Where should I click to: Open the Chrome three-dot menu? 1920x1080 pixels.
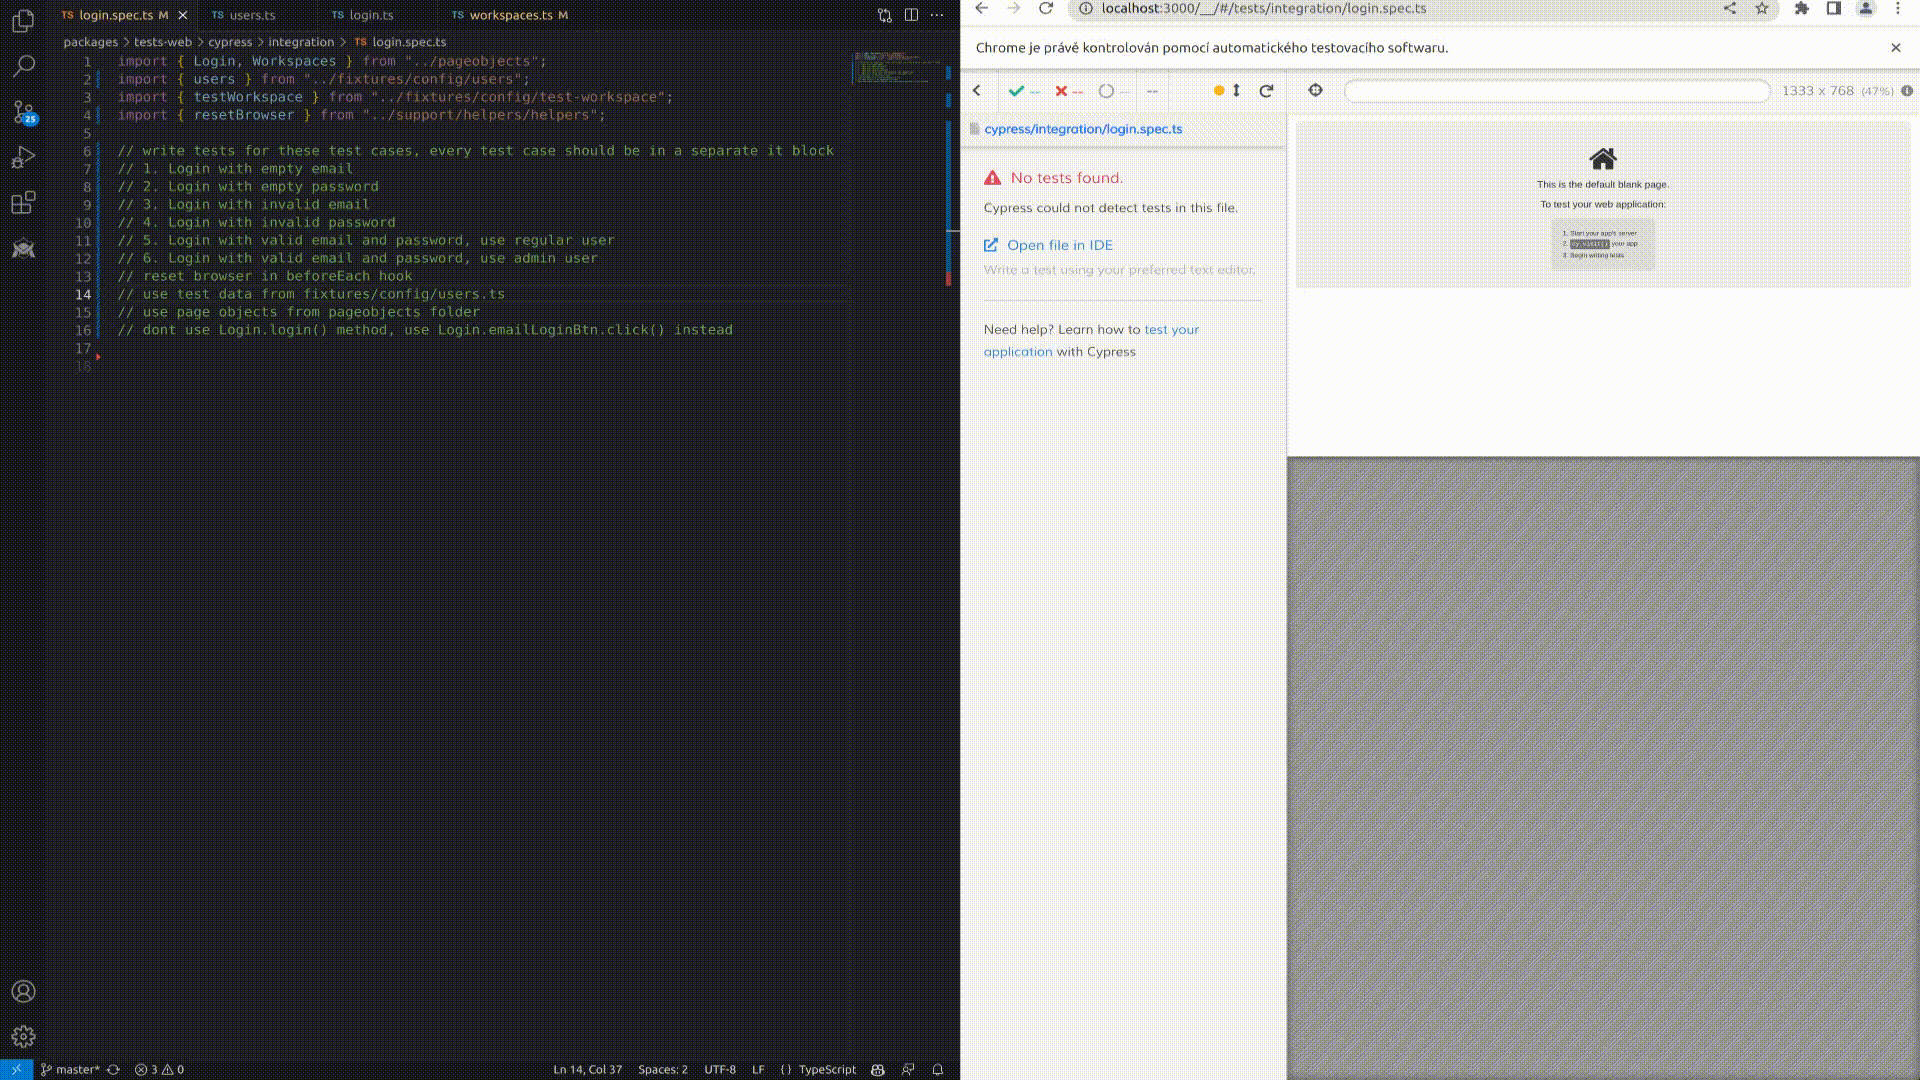point(1897,8)
